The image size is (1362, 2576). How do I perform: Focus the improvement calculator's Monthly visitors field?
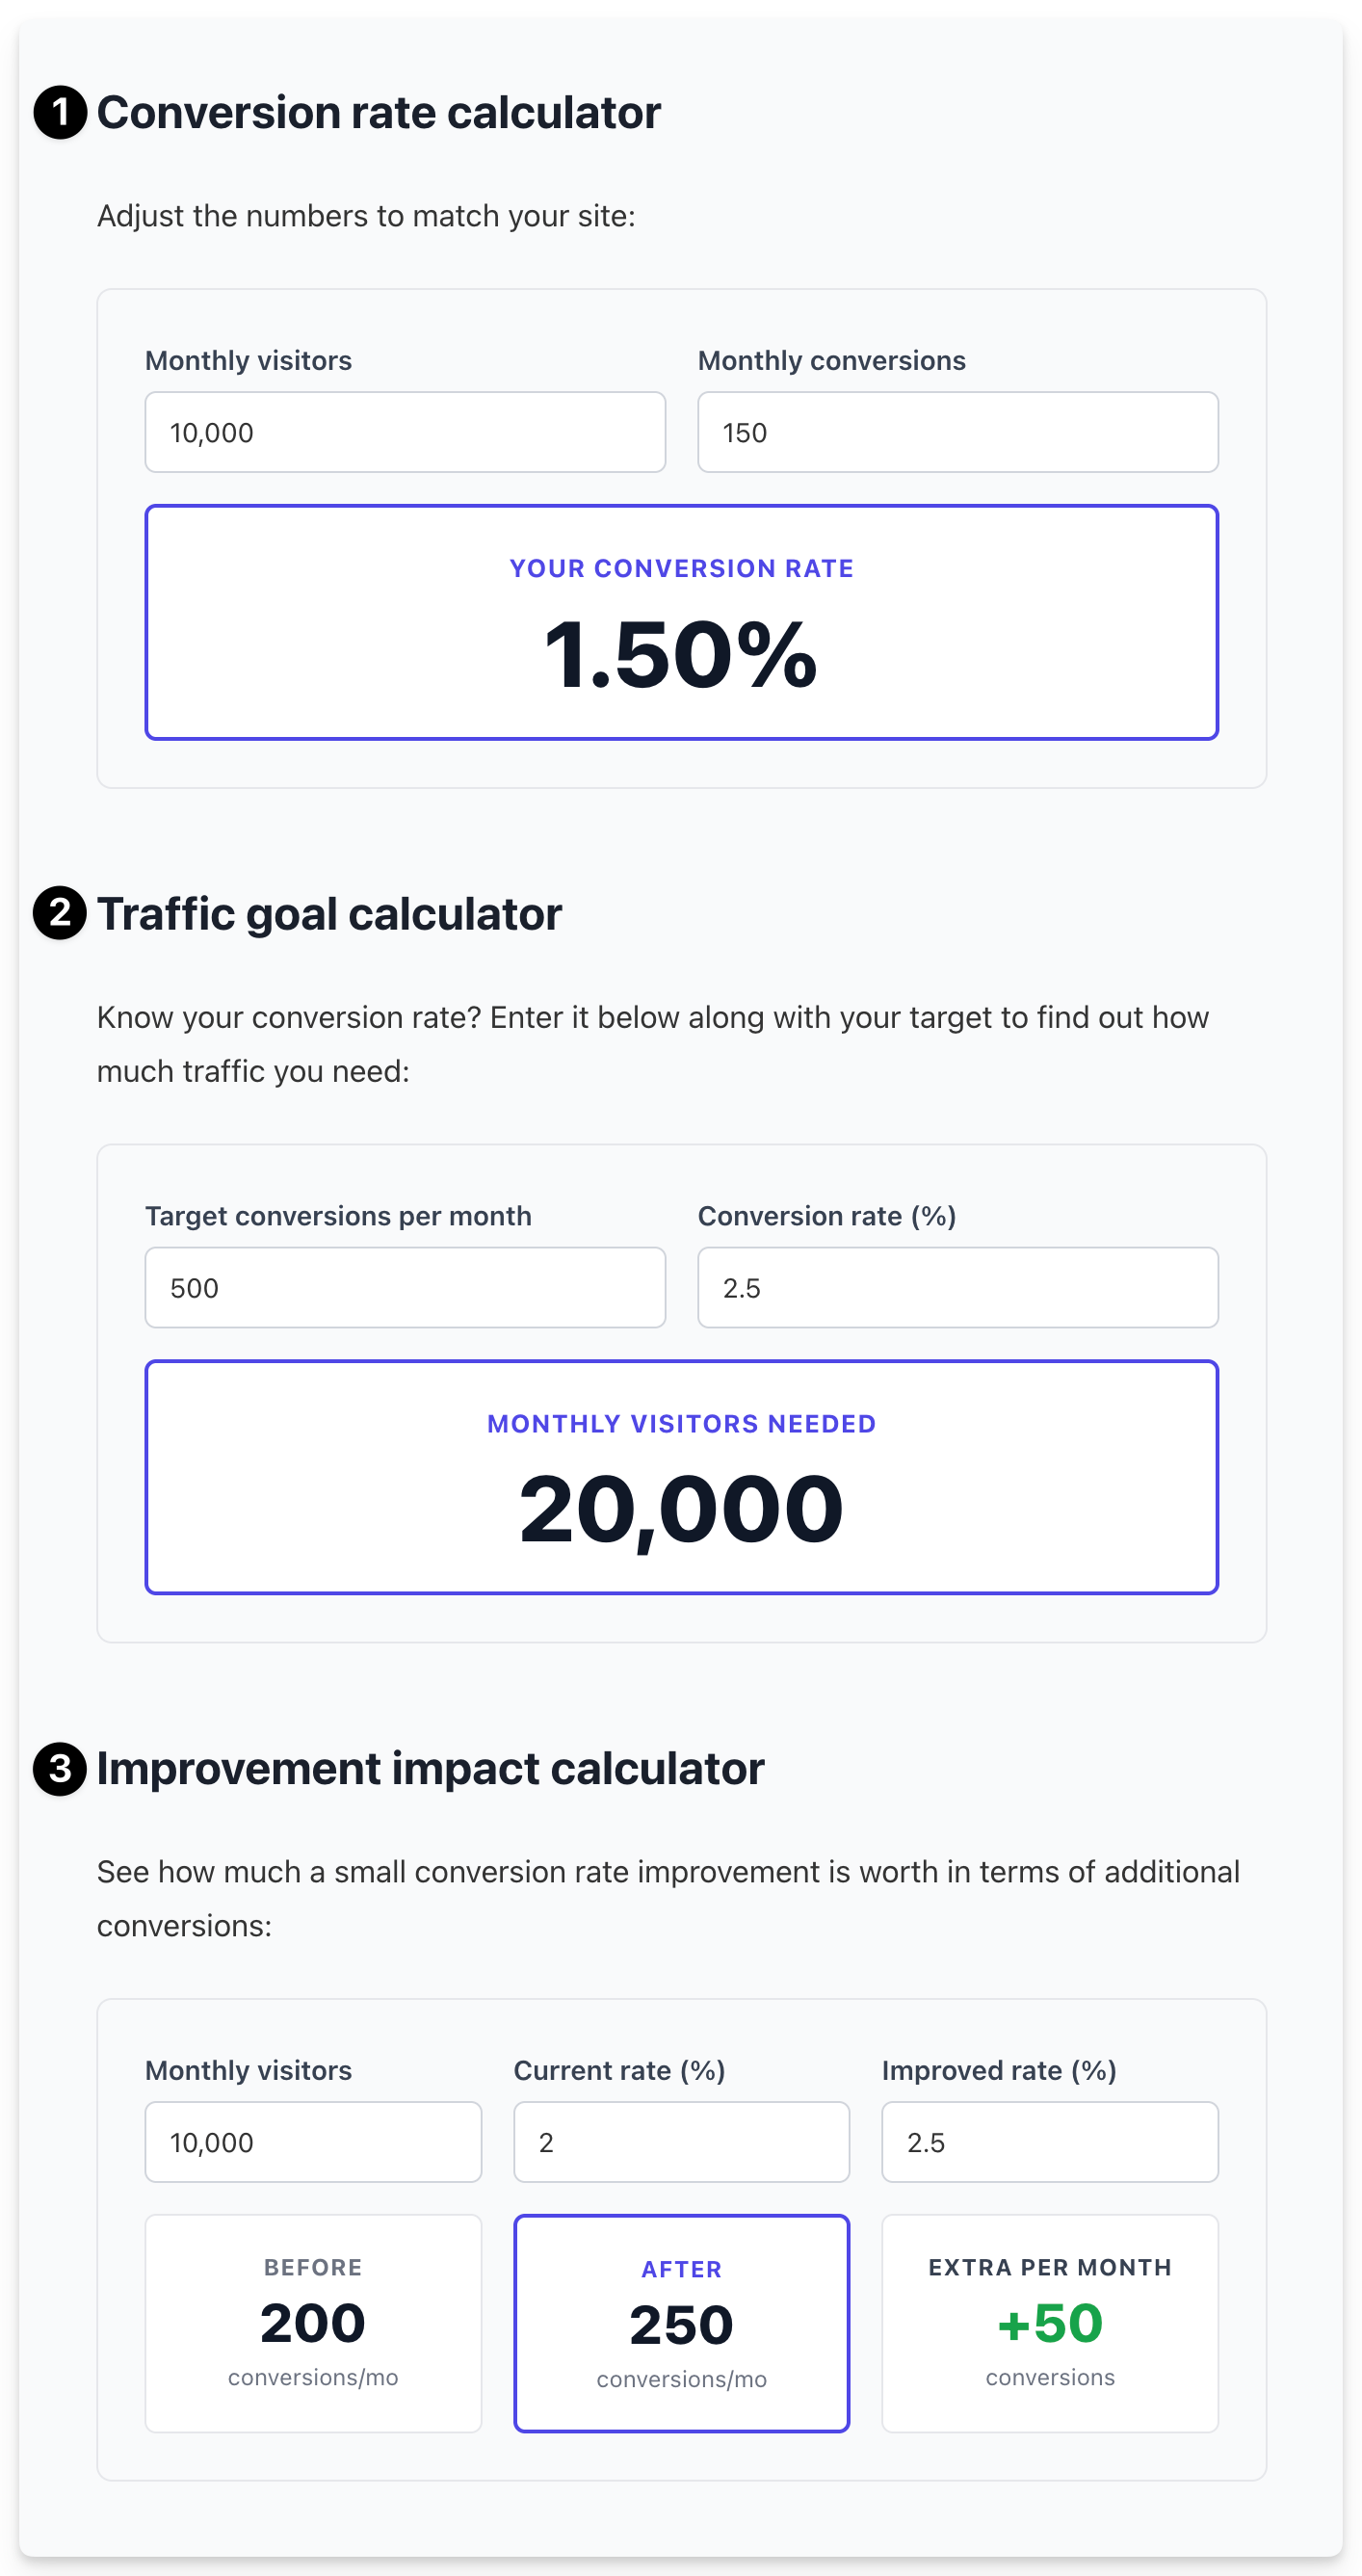313,2142
